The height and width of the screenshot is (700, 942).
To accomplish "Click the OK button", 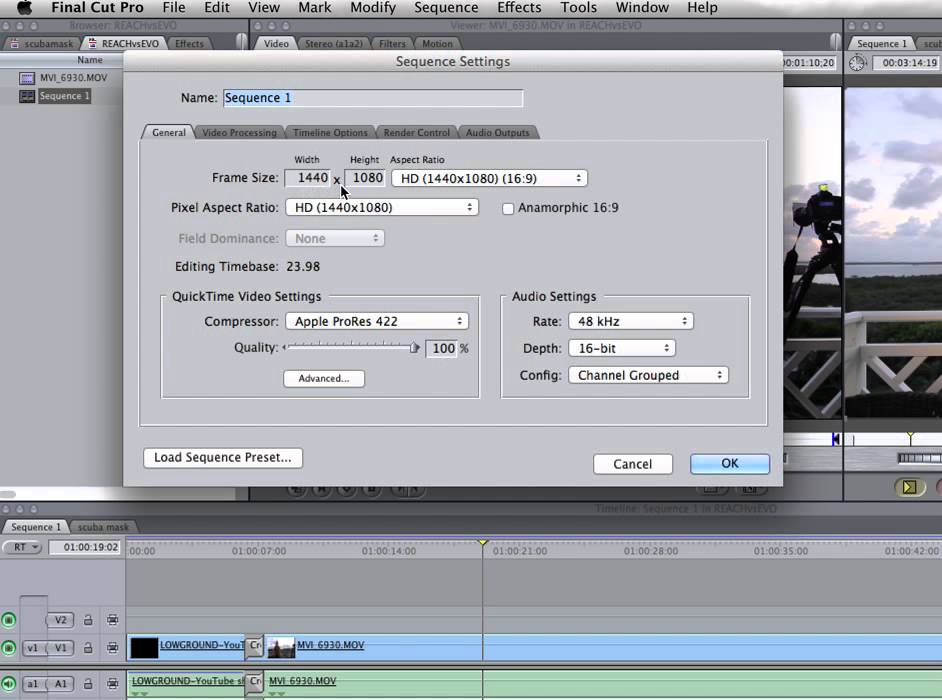I will pyautogui.click(x=729, y=463).
